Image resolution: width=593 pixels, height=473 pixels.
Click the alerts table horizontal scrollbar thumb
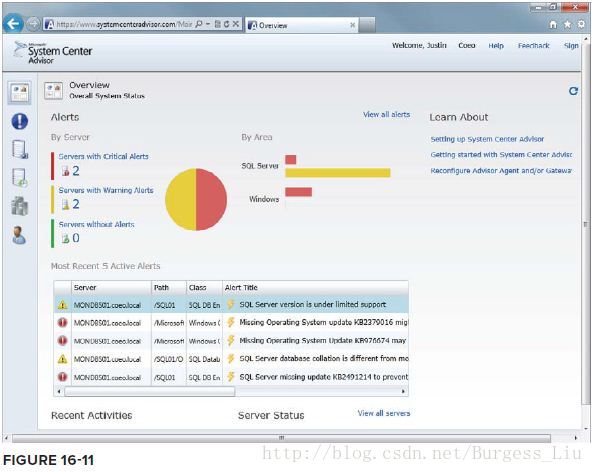150,392
